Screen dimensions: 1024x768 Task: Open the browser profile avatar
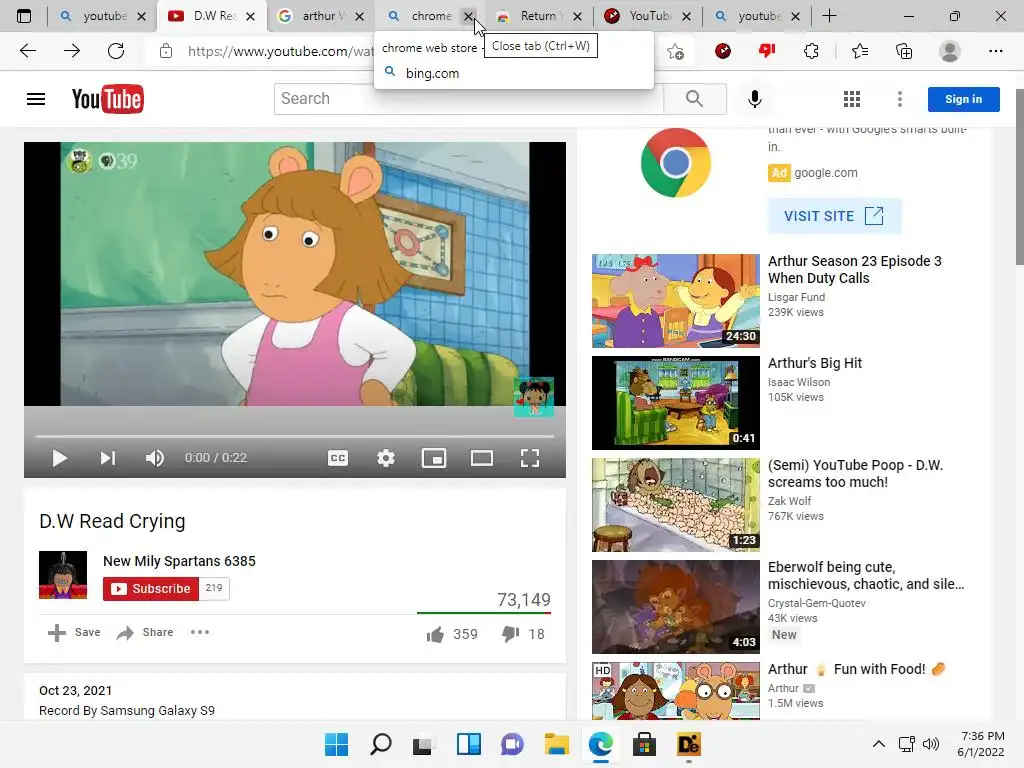click(x=950, y=51)
